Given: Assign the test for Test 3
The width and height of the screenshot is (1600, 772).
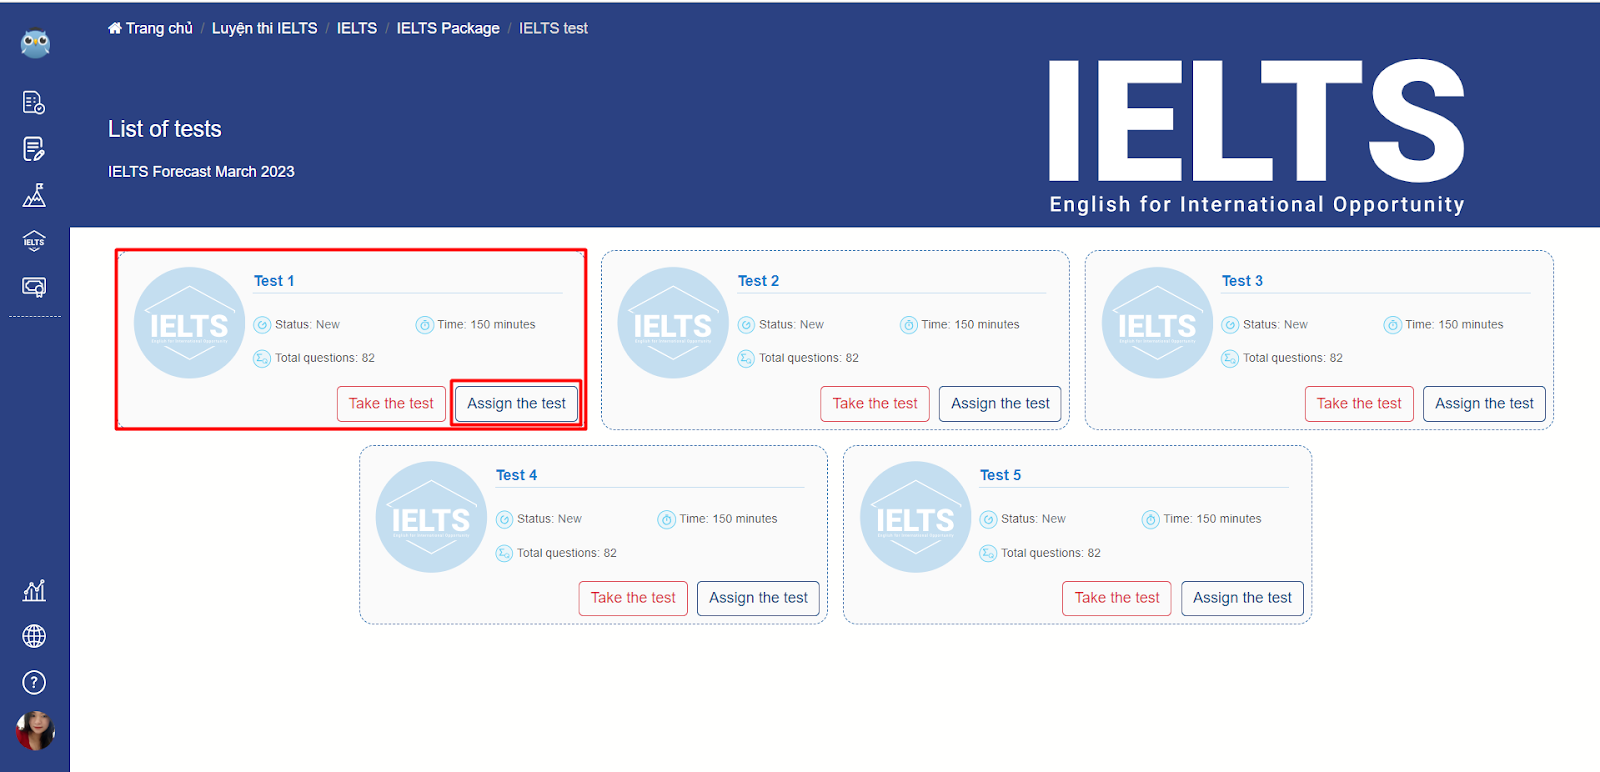Looking at the screenshot, I should point(1484,404).
